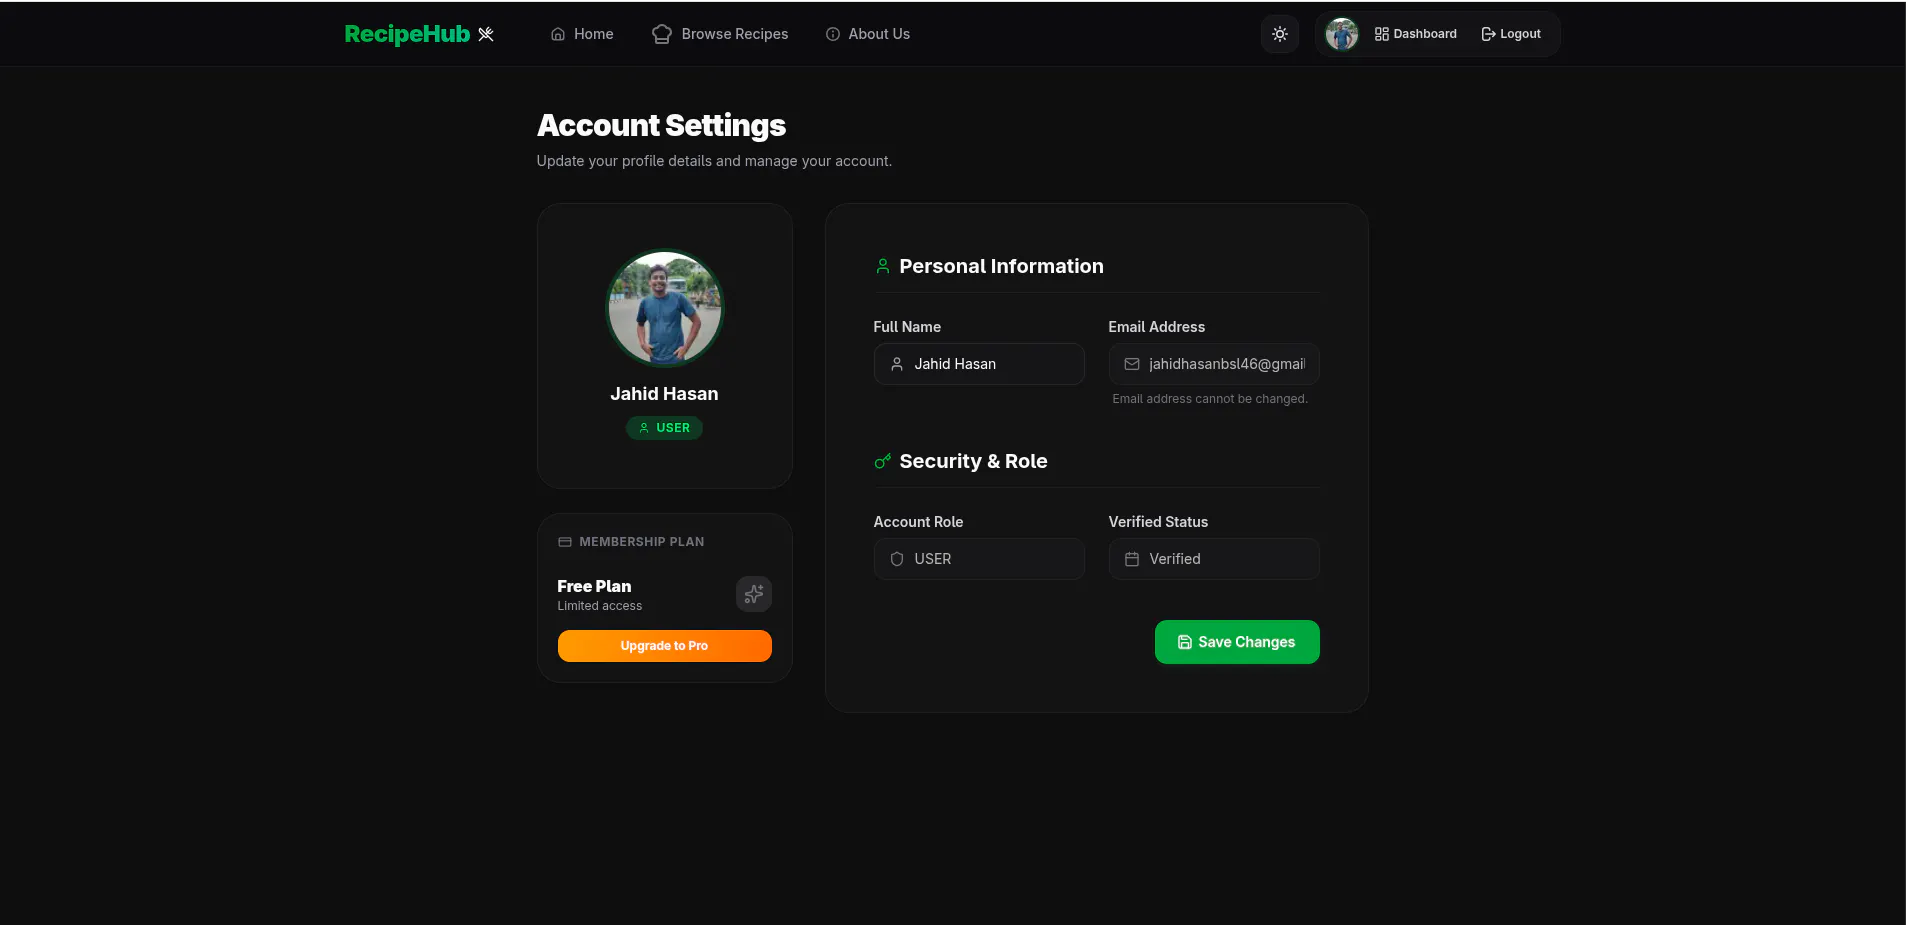Click the Limited access text
This screenshot has width=1906, height=925.
click(600, 606)
